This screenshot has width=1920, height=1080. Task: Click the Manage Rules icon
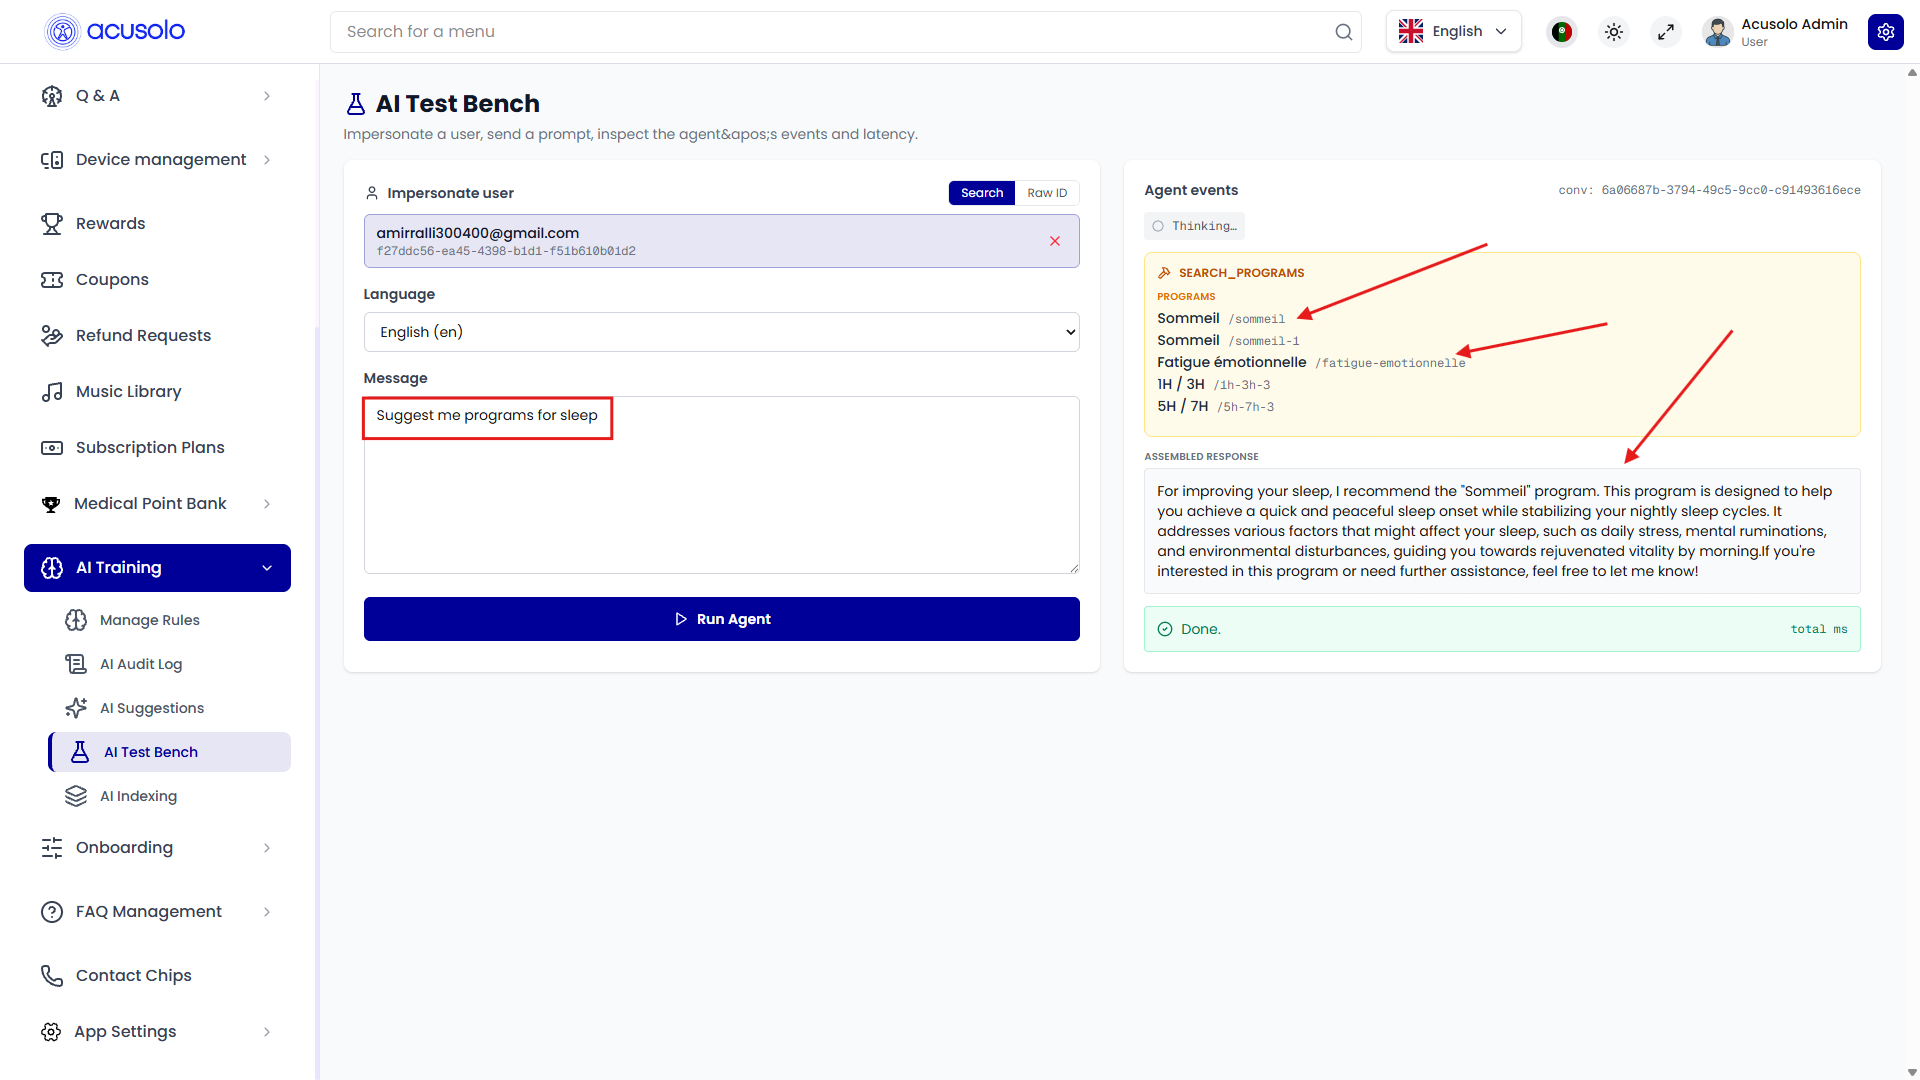76,620
